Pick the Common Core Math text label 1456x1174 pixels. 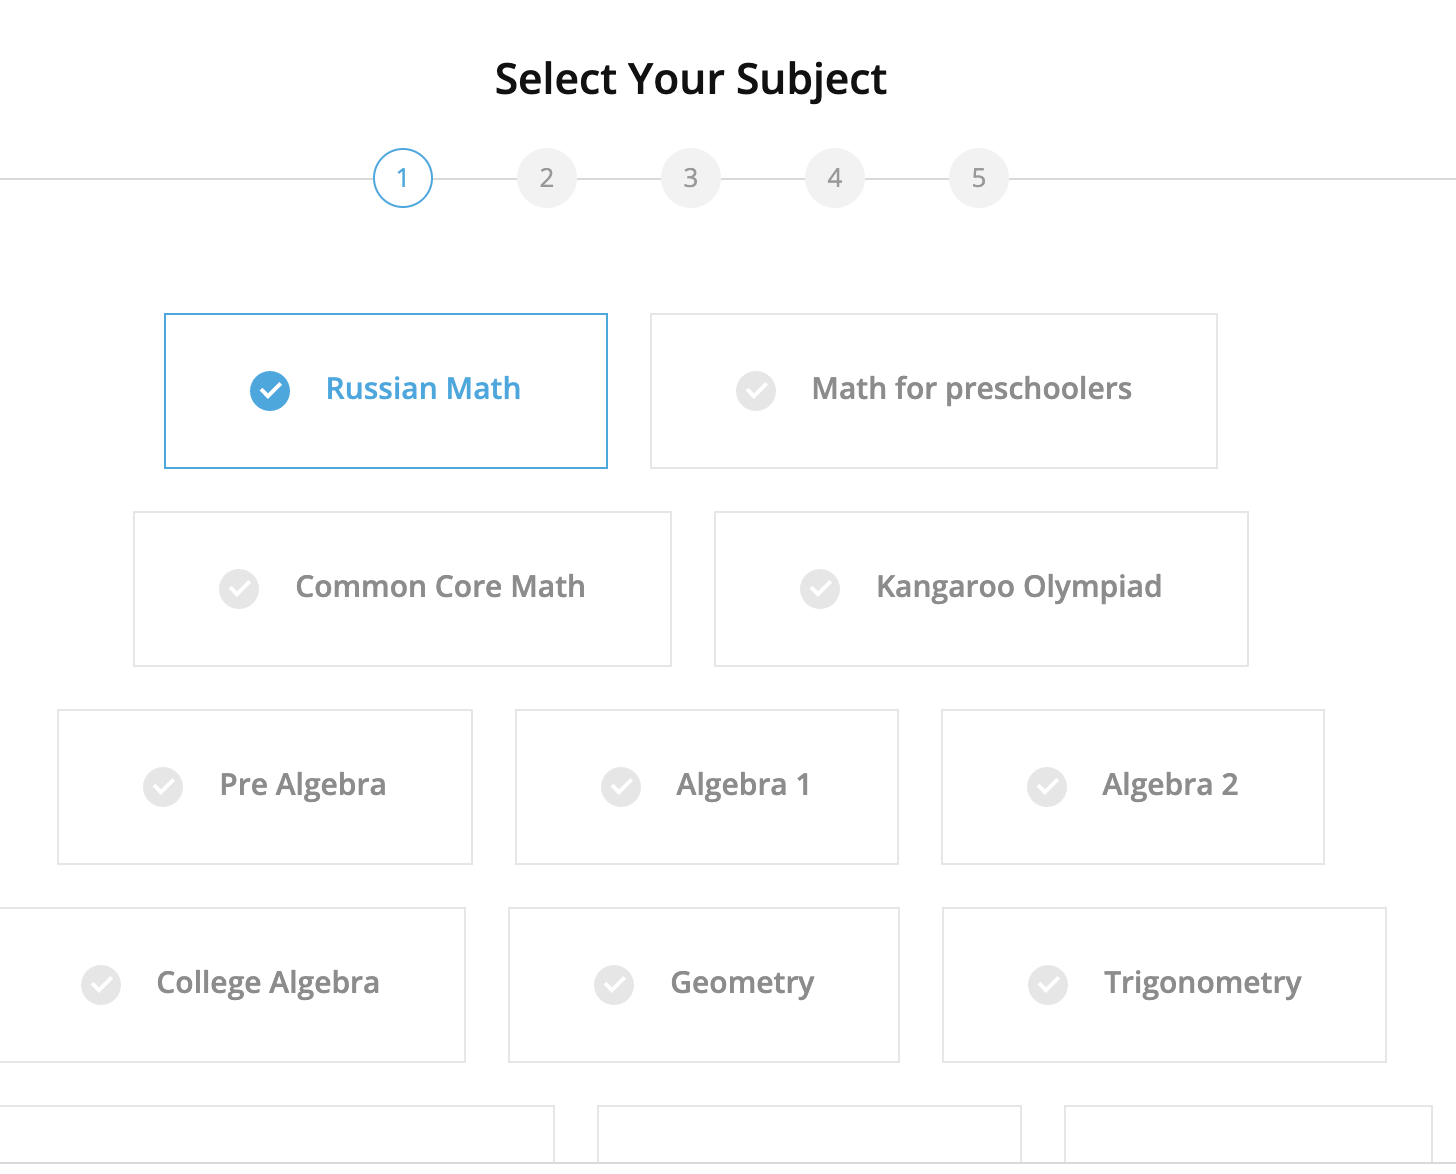(440, 587)
